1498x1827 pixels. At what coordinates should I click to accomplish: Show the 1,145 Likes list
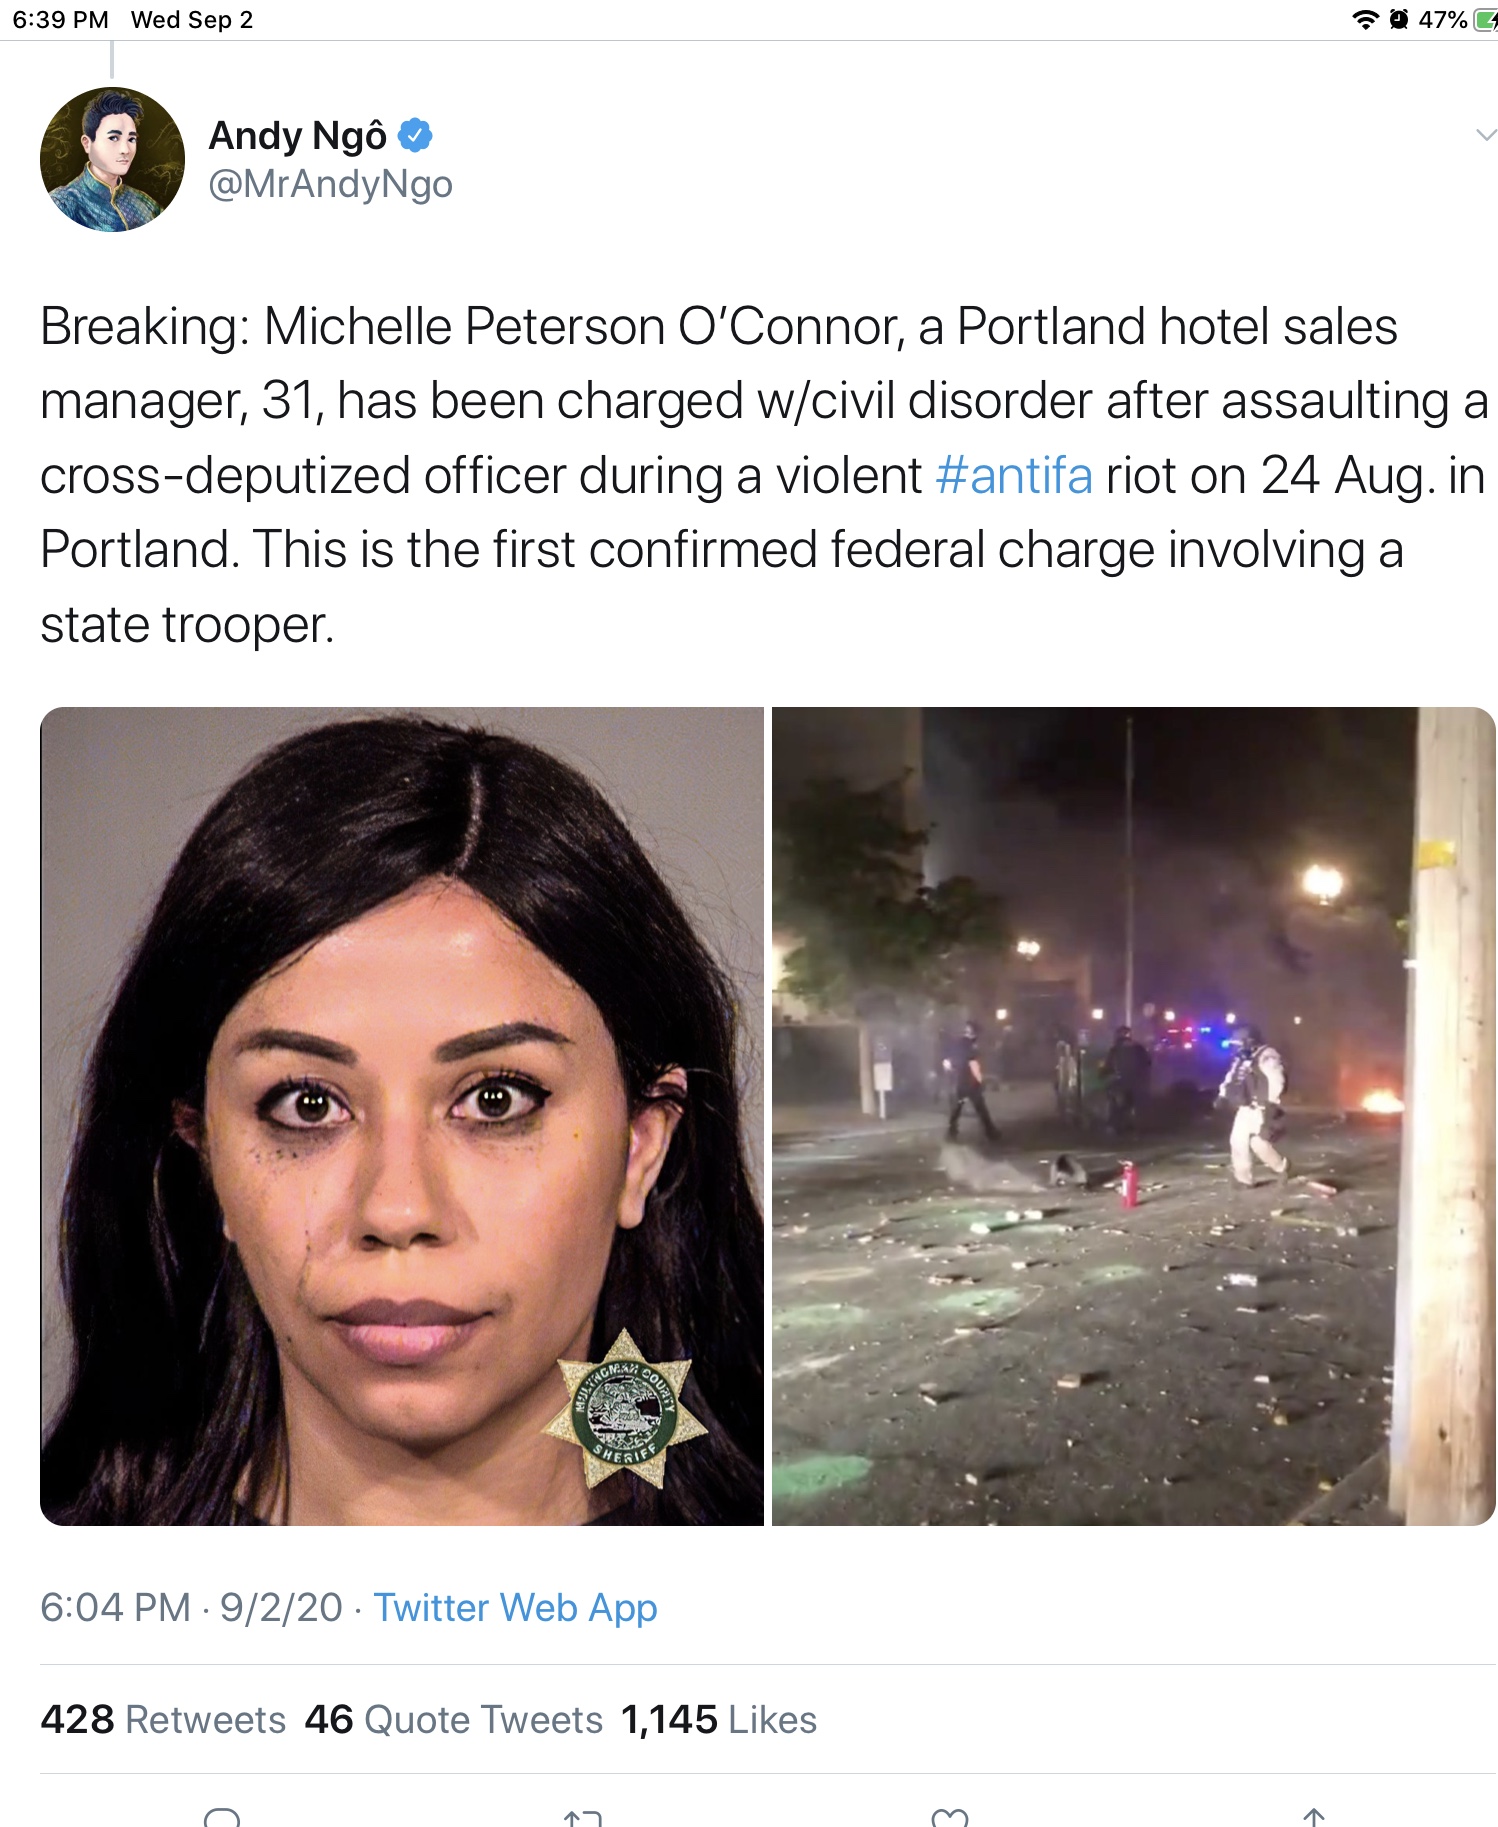718,1719
